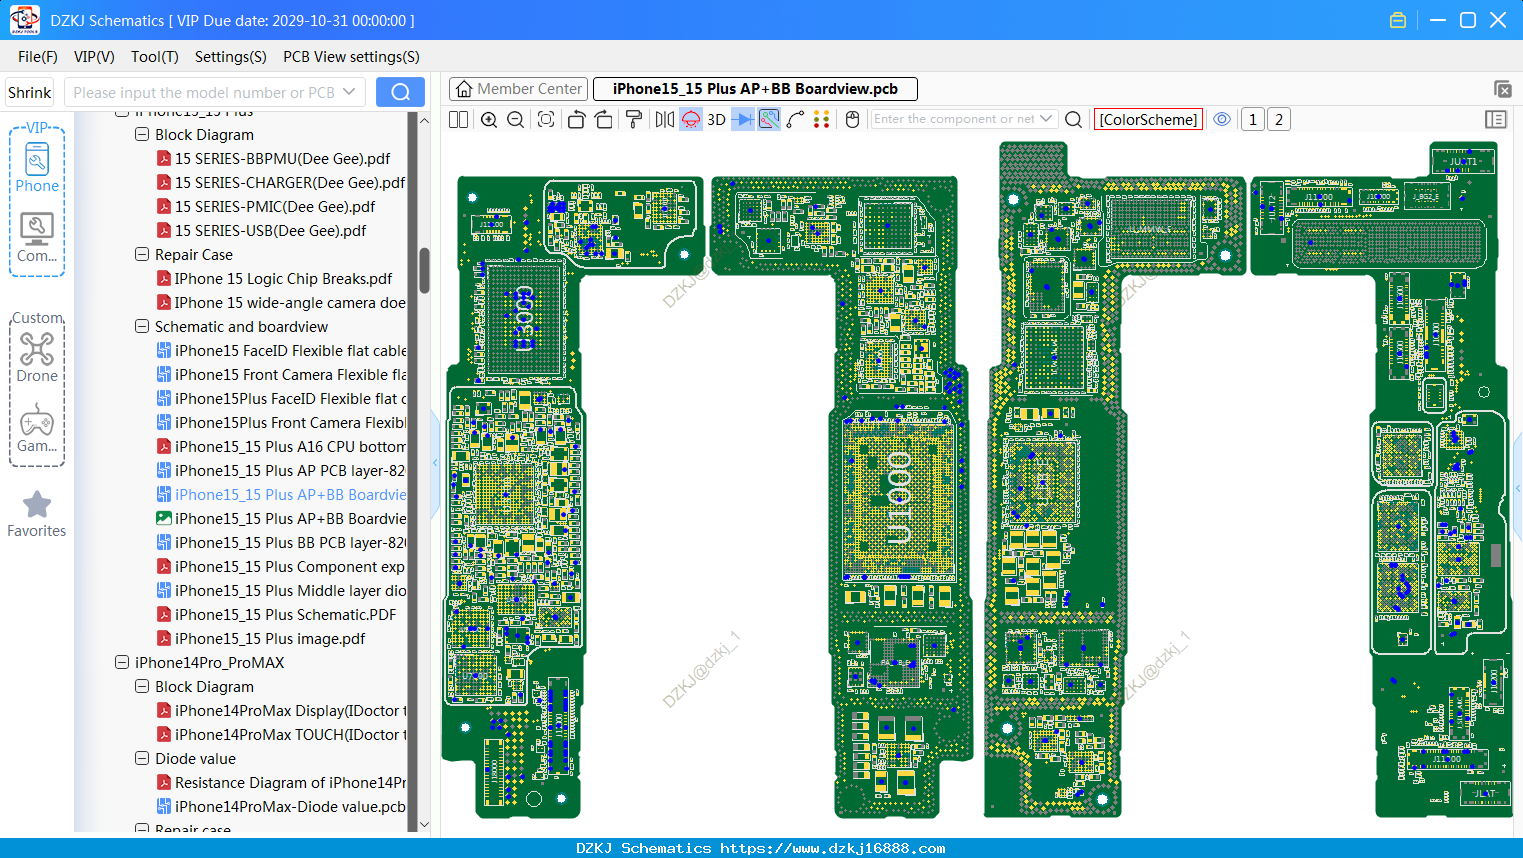
Task: Click the blue search button
Action: [400, 92]
